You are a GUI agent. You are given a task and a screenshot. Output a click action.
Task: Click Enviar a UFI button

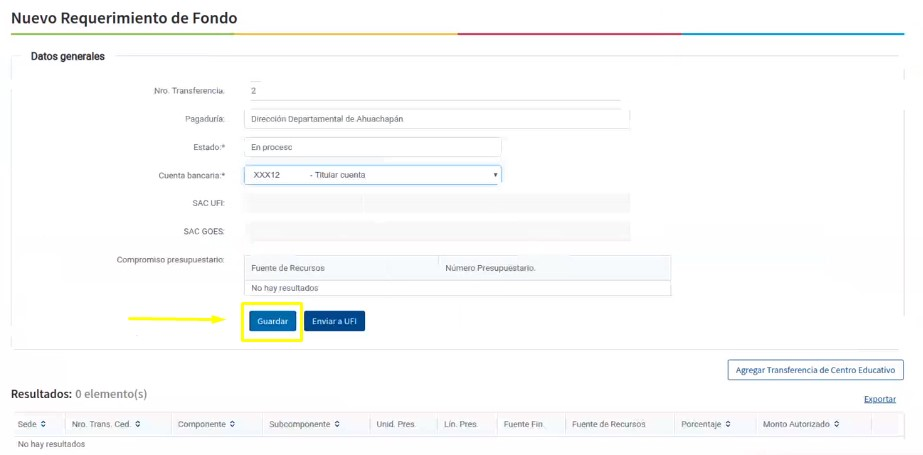coord(334,321)
